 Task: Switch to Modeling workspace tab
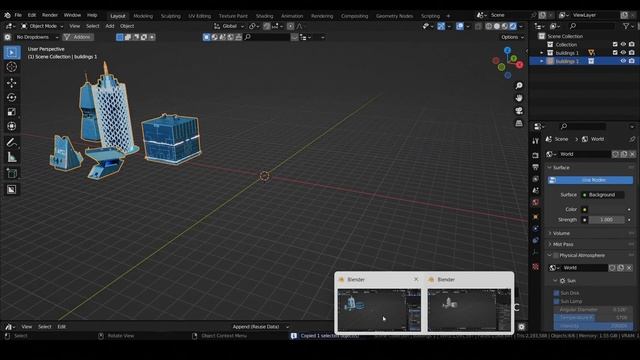(143, 16)
